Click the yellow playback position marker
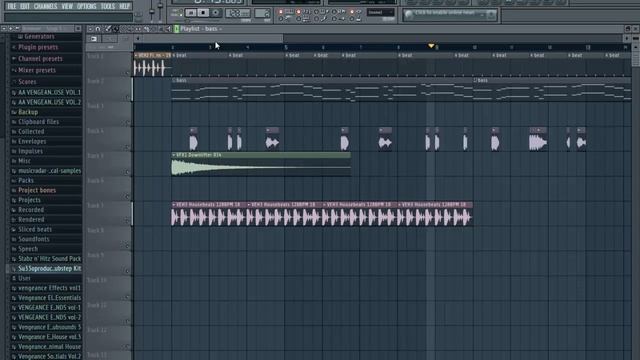The width and height of the screenshot is (640, 360). coord(431,46)
